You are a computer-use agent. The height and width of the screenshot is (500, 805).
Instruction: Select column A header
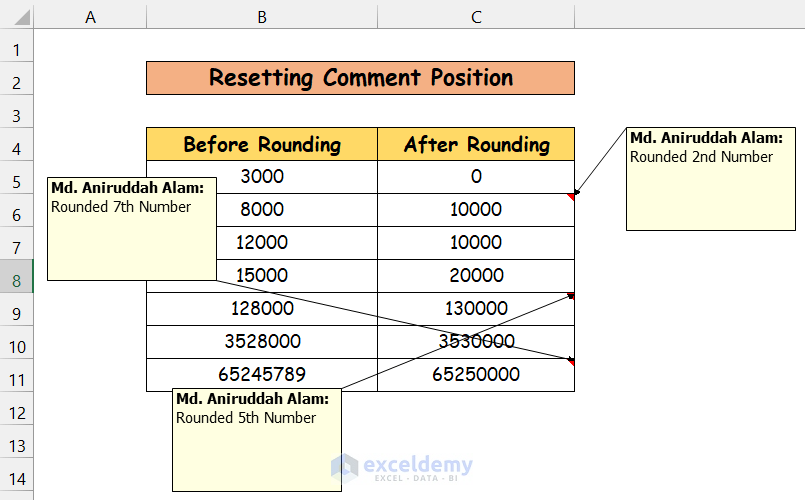coord(90,17)
